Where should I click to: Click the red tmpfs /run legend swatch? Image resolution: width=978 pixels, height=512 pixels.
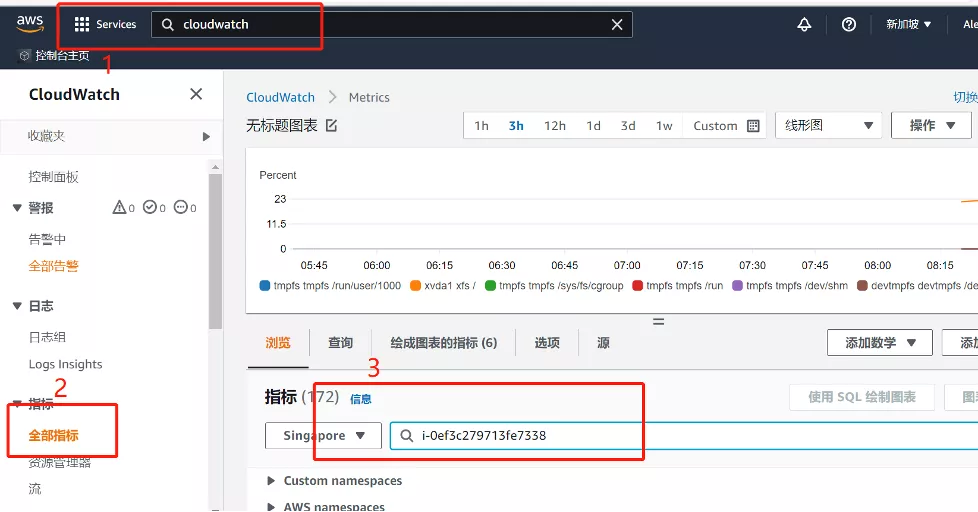(x=637, y=286)
